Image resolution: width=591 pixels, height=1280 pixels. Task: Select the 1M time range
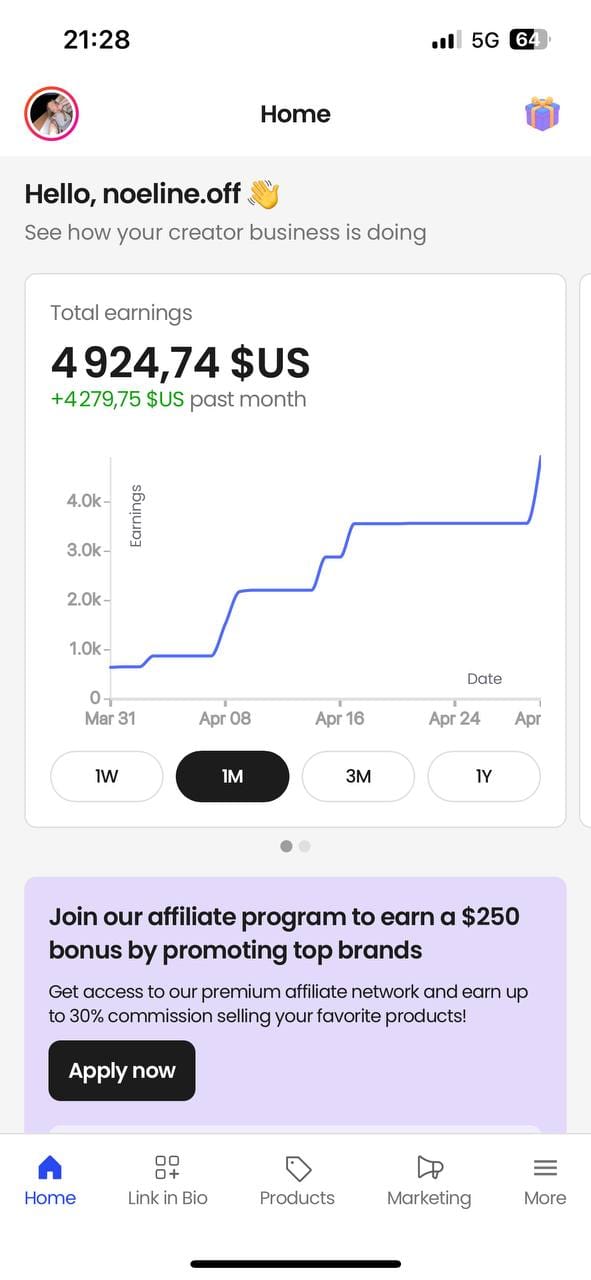(x=232, y=776)
